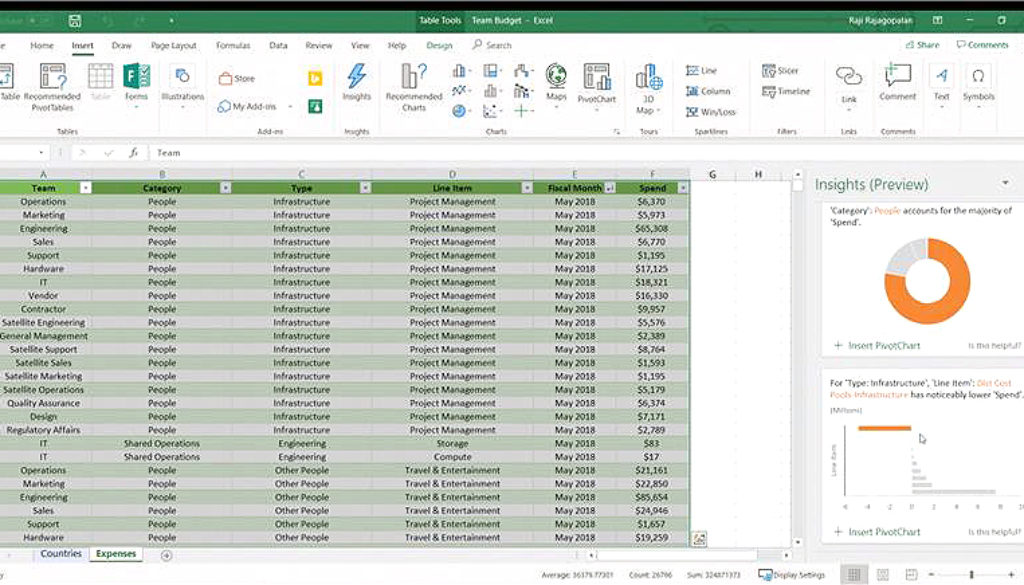Viewport: 1024px width, 585px height.
Task: Open the Spend column filter dropdown
Action: coord(683,188)
